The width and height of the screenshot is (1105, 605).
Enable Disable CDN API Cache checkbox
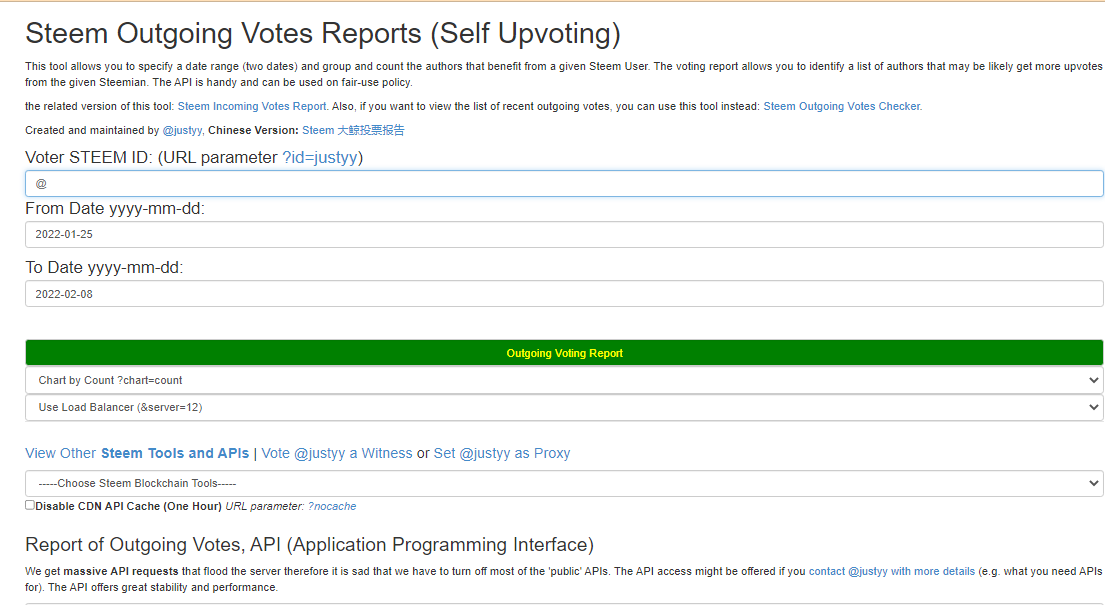click(x=30, y=505)
